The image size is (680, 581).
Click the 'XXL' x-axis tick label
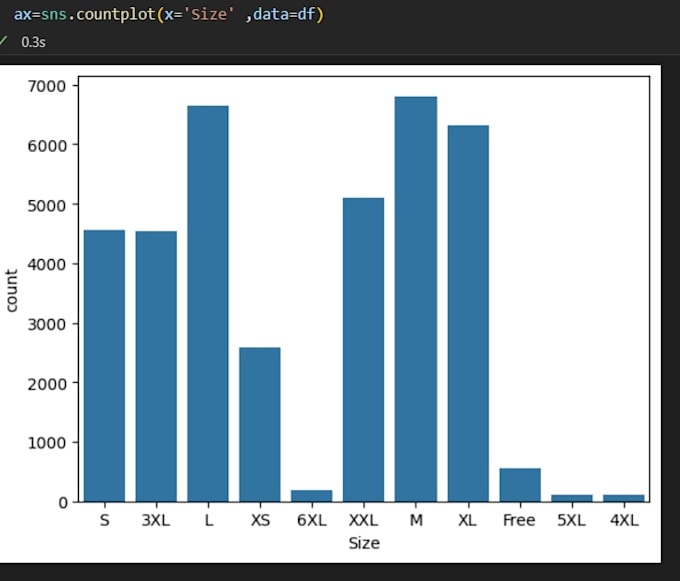pos(363,520)
